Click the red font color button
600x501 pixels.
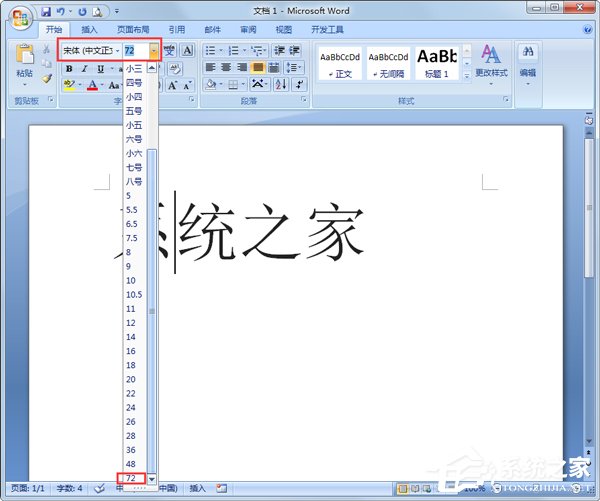(x=91, y=86)
